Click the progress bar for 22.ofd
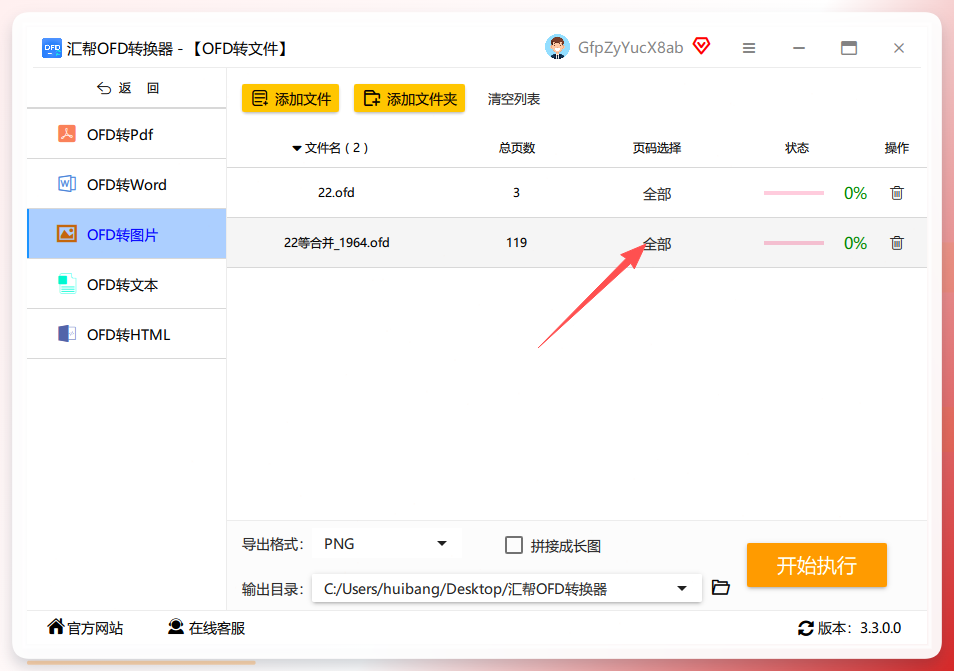This screenshot has width=954, height=671. point(793,193)
